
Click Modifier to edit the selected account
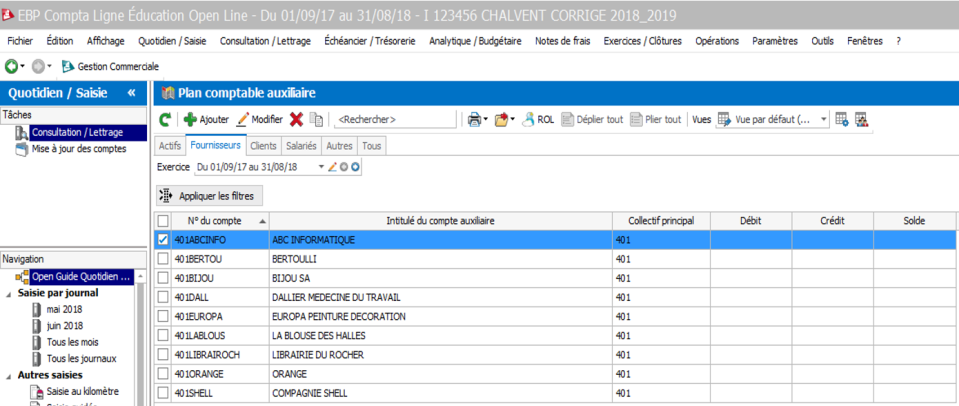[x=259, y=120]
